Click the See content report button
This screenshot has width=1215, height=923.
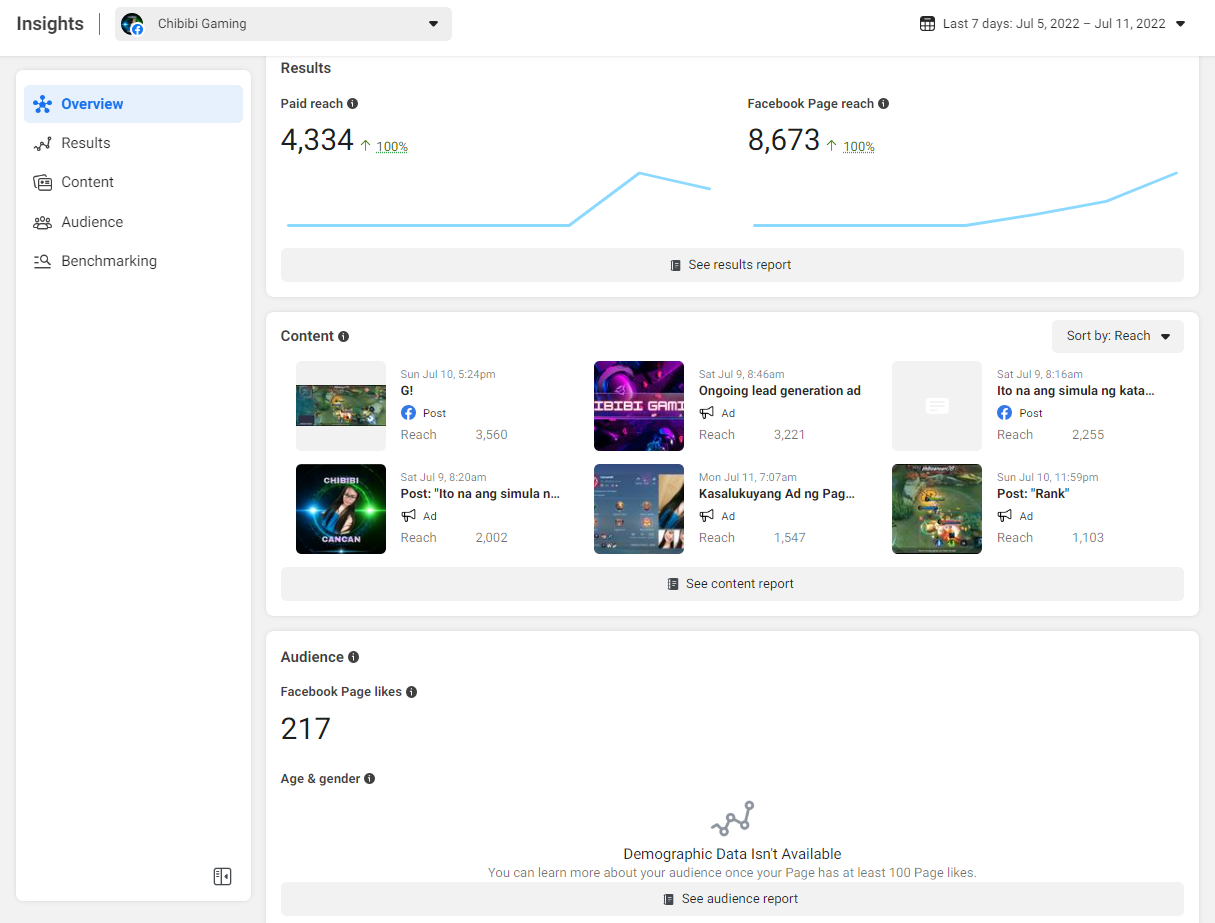point(732,584)
